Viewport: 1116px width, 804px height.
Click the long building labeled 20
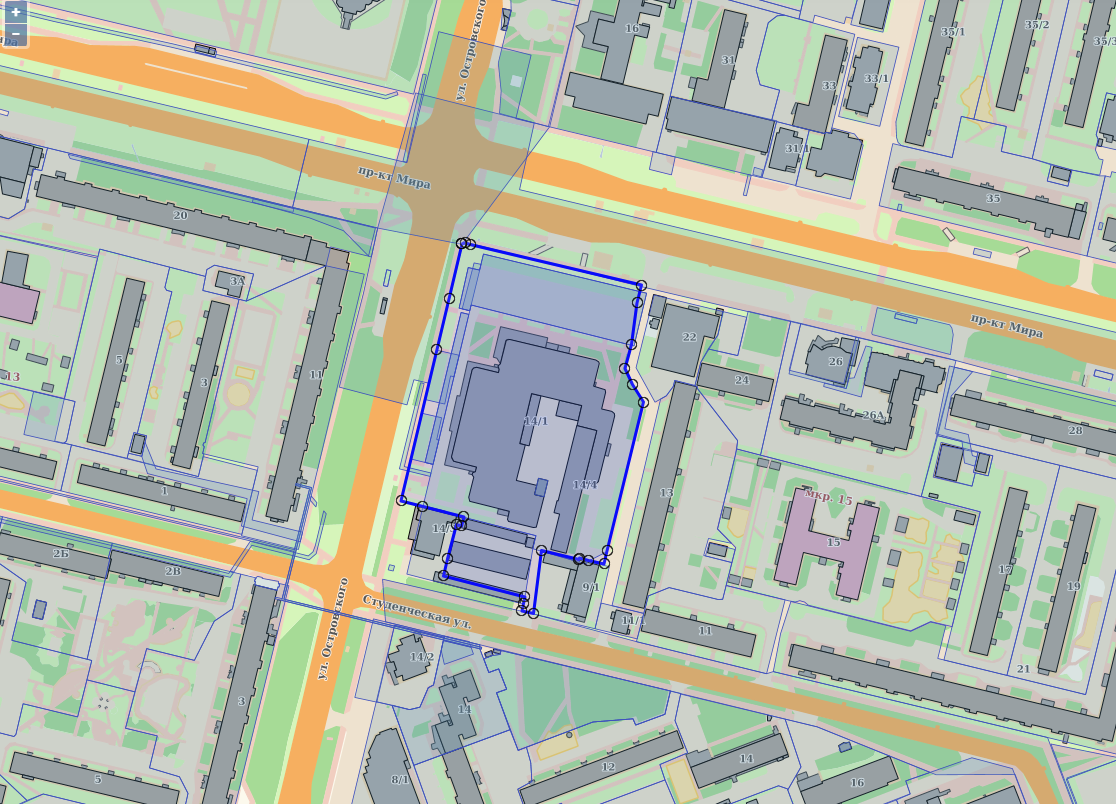coord(180,215)
